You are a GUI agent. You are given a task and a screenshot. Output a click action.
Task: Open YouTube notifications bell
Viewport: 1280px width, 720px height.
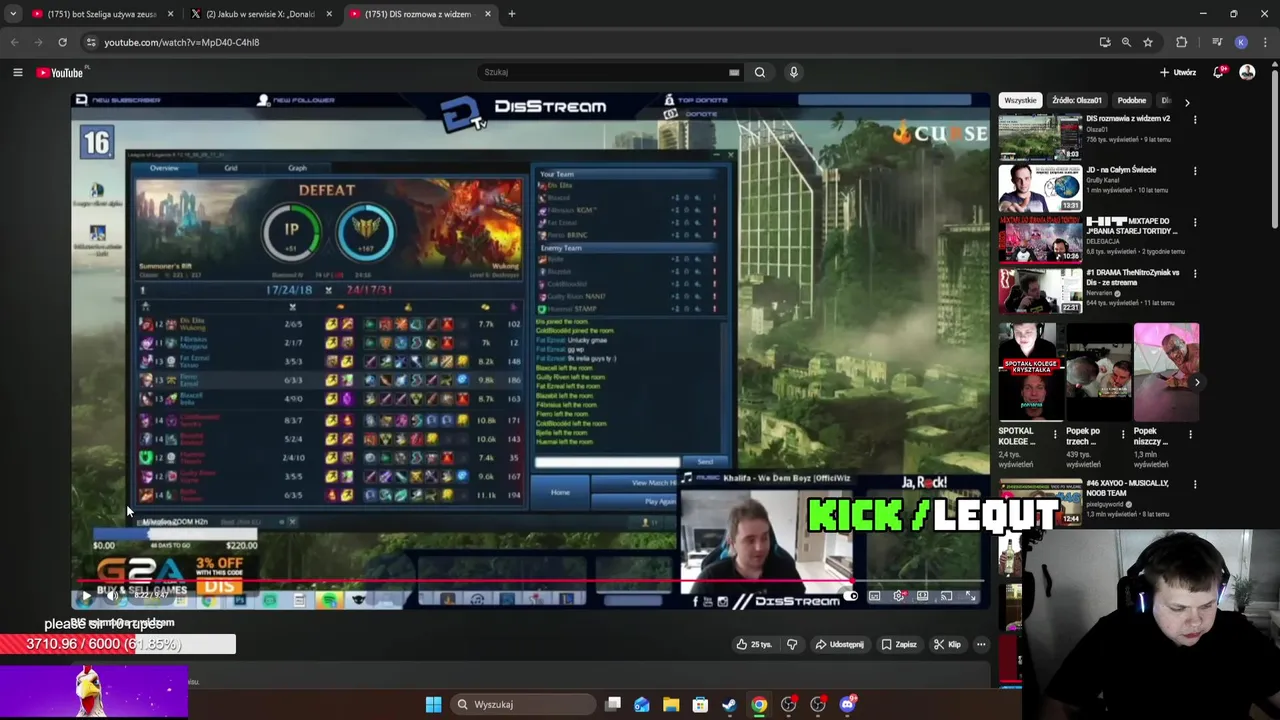pos(1218,72)
